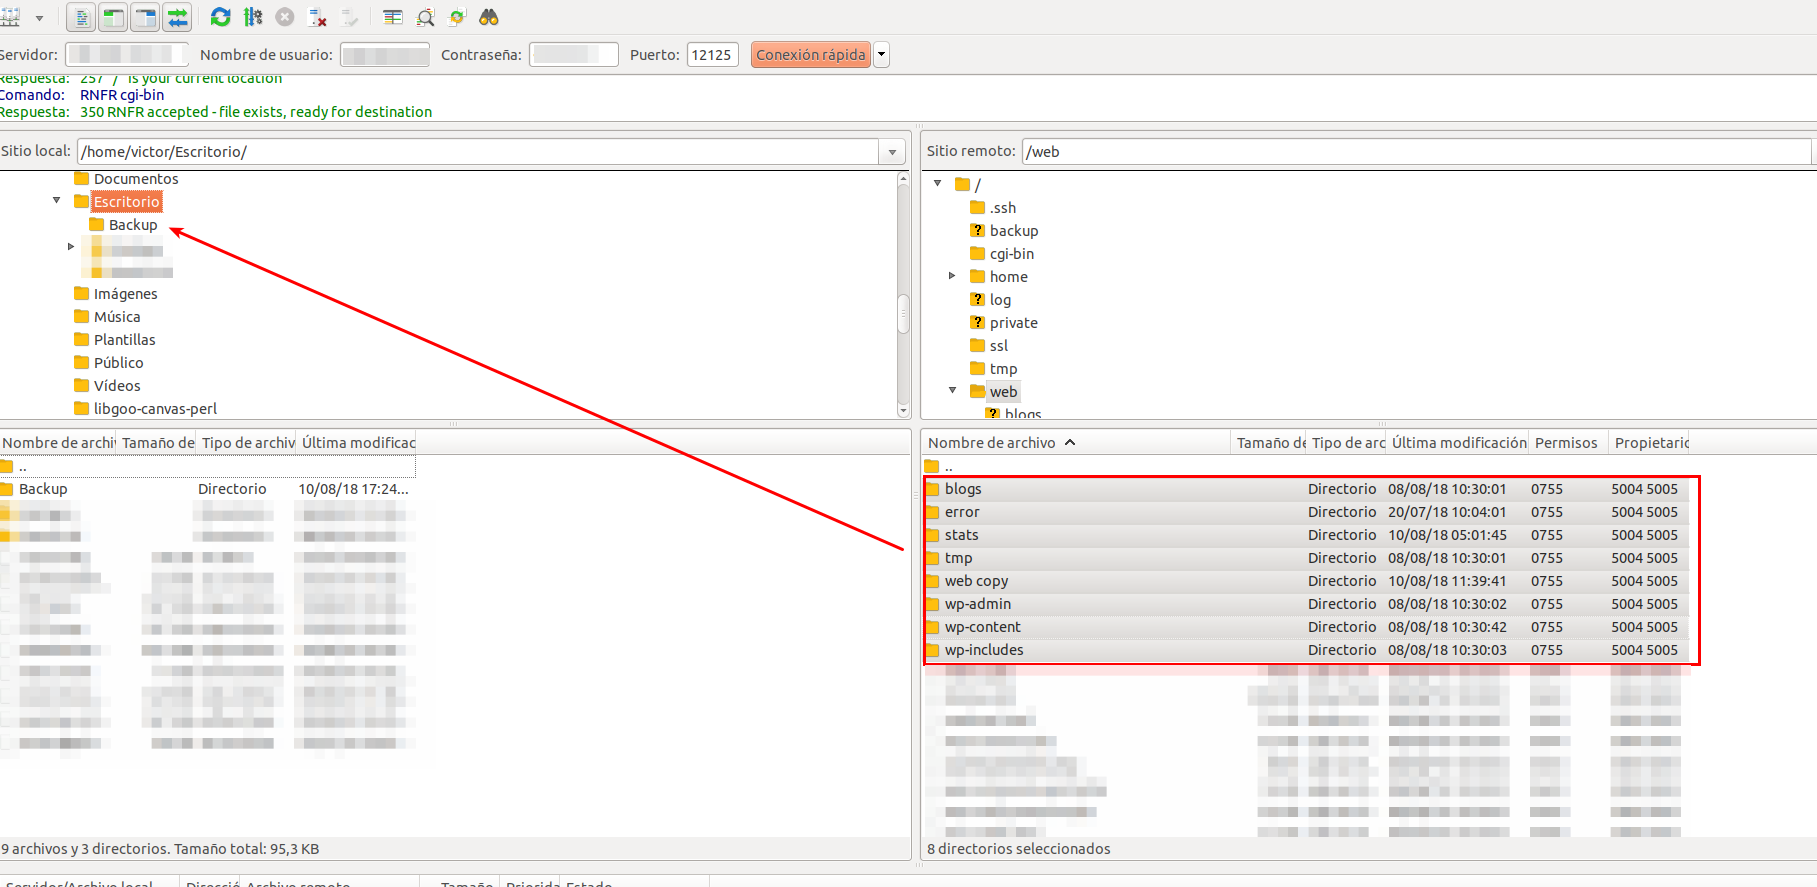Click the Contraseña password field

(574, 54)
